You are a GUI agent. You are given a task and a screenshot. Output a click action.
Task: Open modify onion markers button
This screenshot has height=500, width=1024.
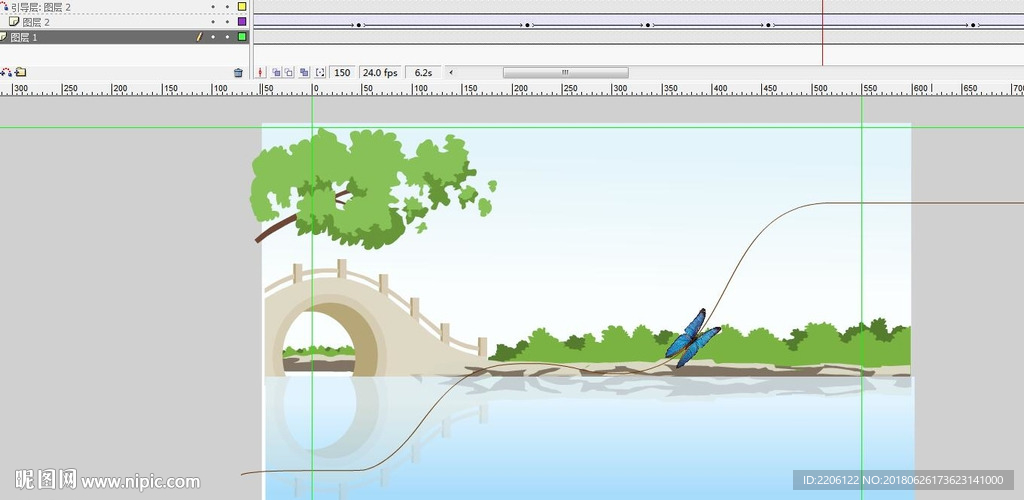pos(320,72)
